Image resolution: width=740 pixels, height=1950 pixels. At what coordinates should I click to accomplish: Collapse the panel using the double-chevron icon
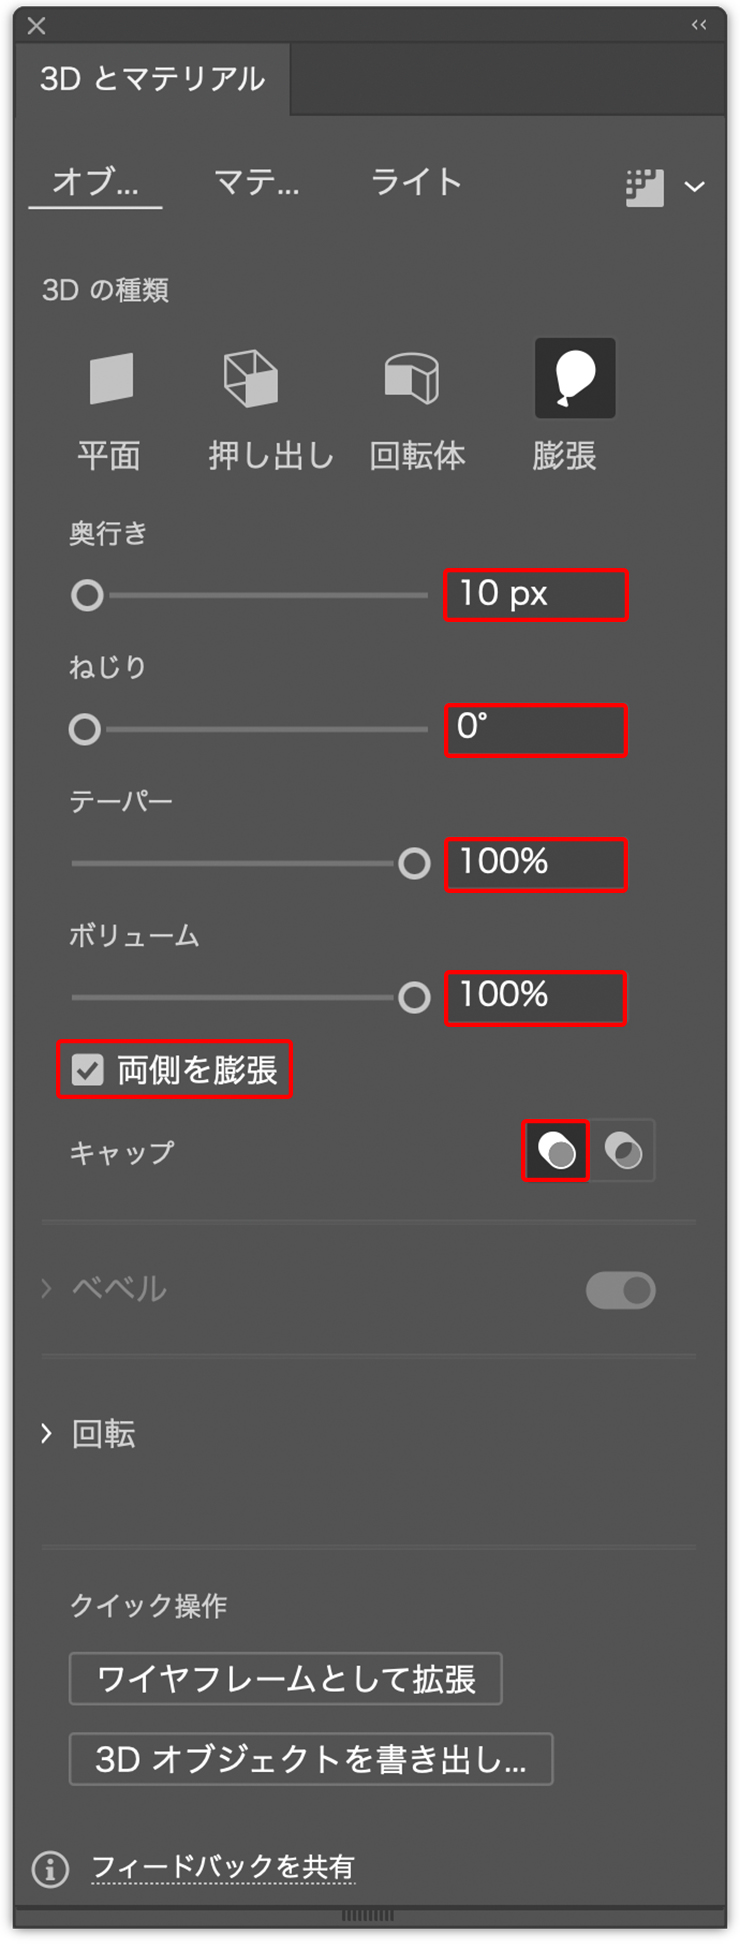pyautogui.click(x=699, y=25)
